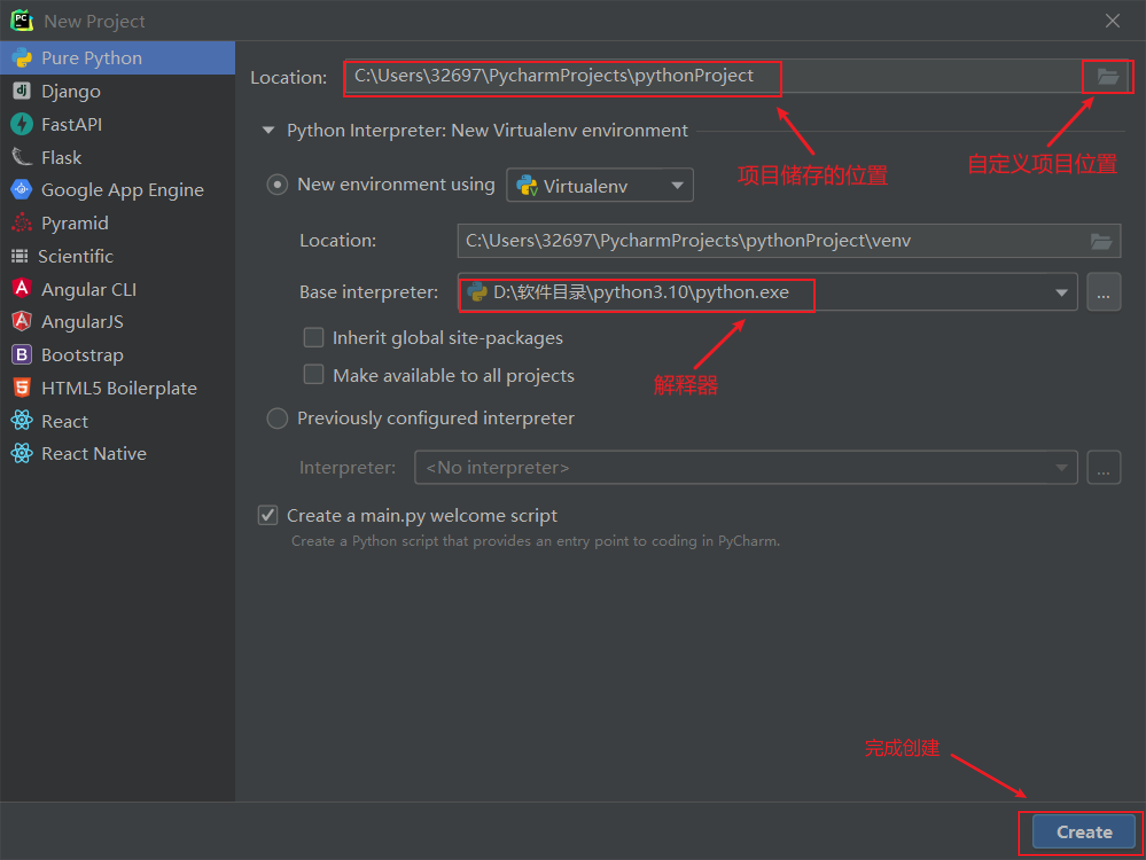Click the React entry text
The image size is (1146, 860).
click(65, 421)
